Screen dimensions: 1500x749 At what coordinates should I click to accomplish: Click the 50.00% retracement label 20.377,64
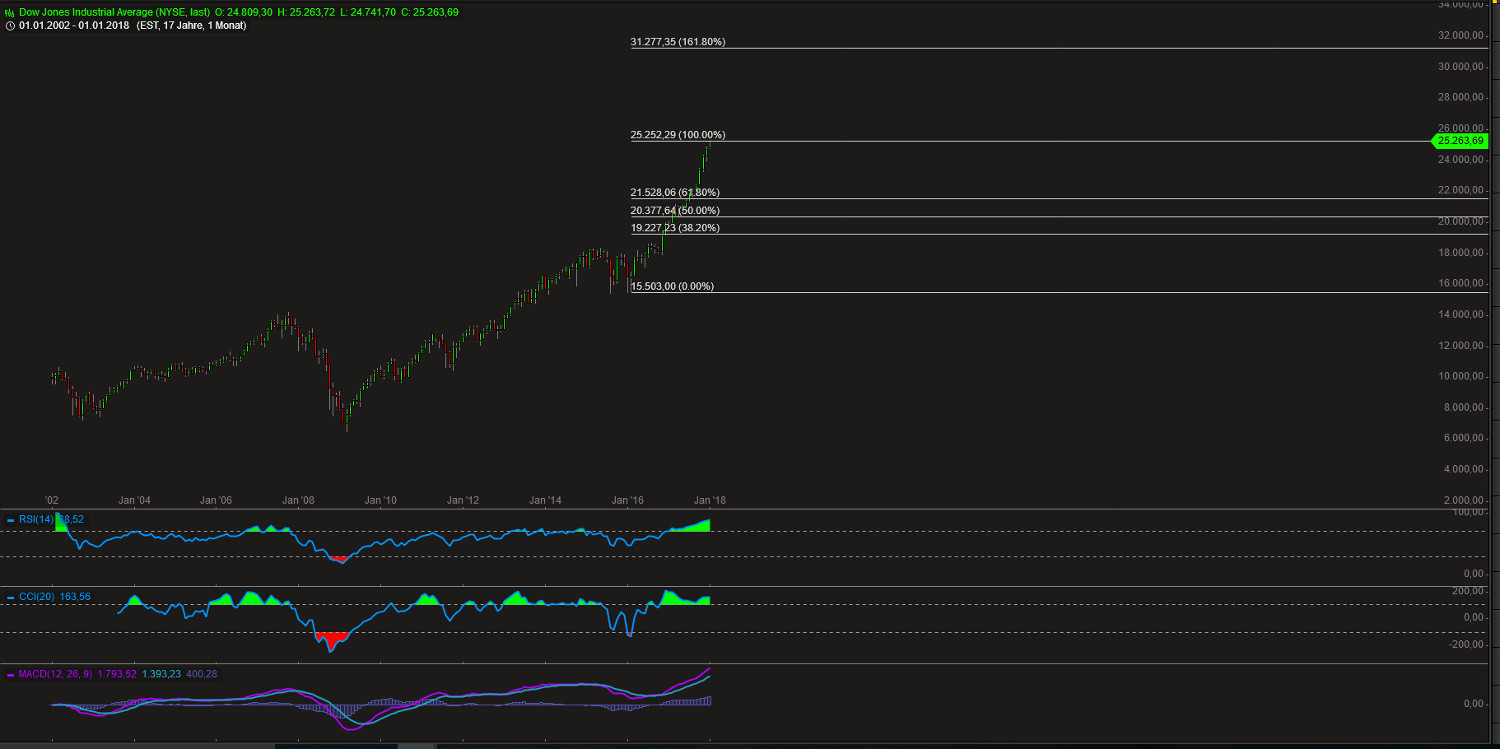point(674,210)
